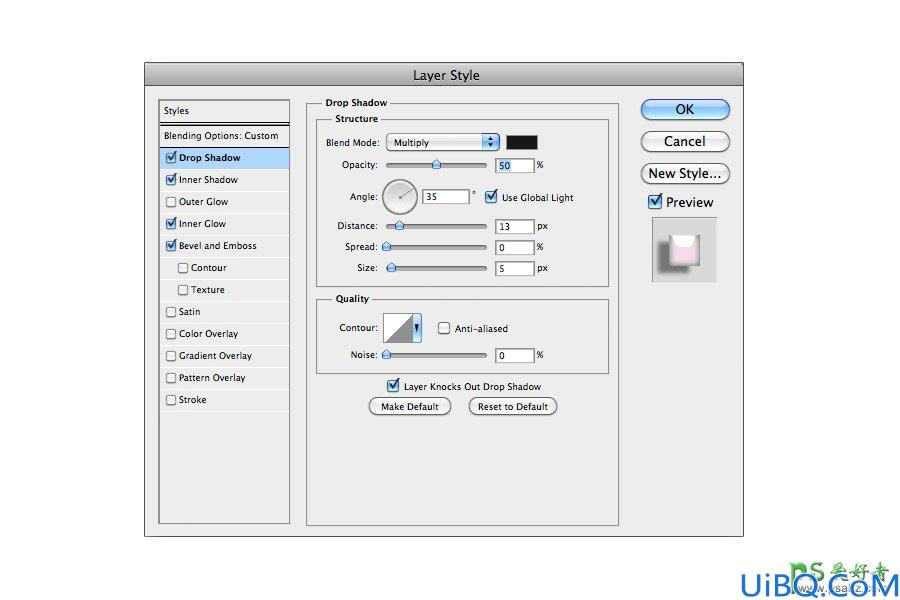Screen dimensions: 900x600
Task: Click the Size value field
Action: pos(514,268)
